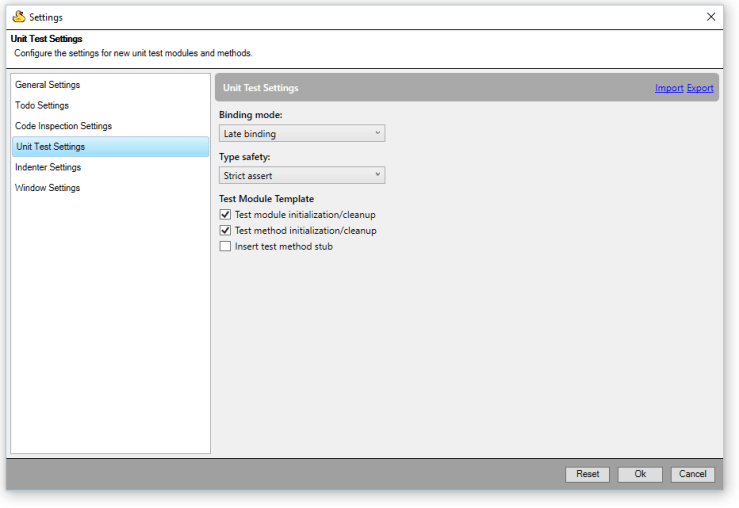
Task: Enable Insert test method stub
Action: [225, 246]
